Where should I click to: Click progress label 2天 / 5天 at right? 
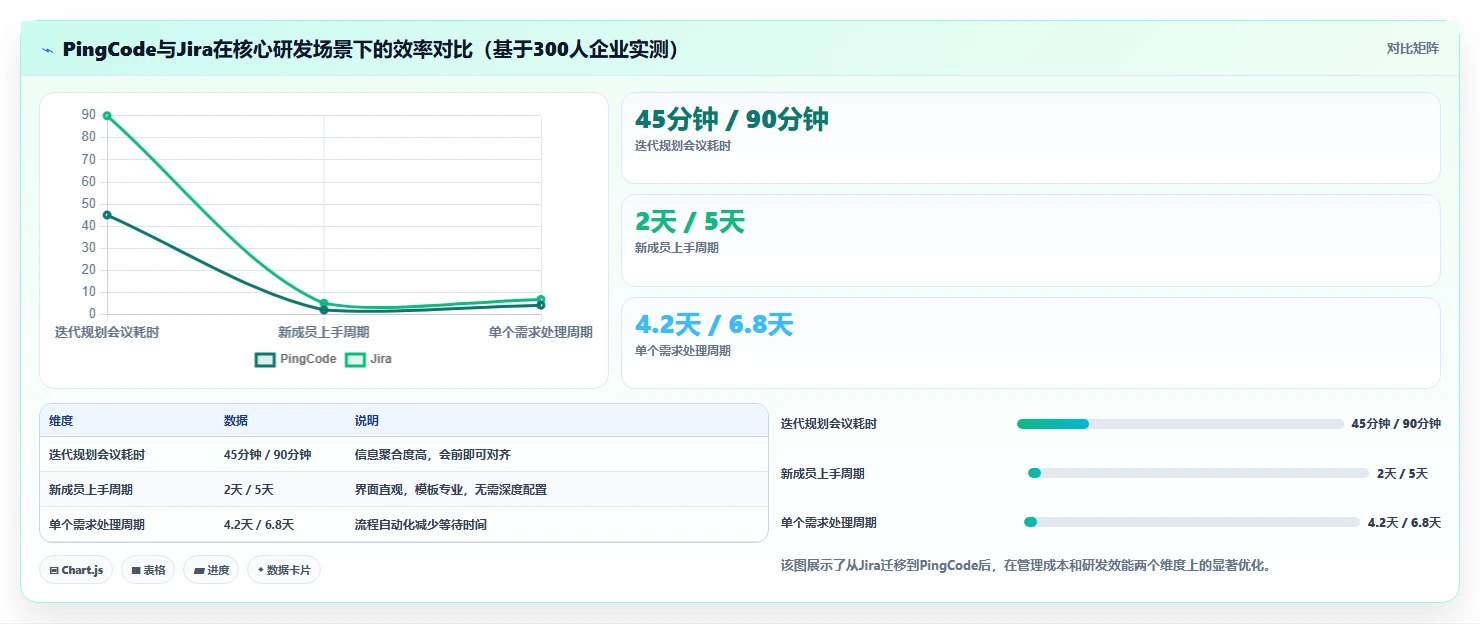1402,474
